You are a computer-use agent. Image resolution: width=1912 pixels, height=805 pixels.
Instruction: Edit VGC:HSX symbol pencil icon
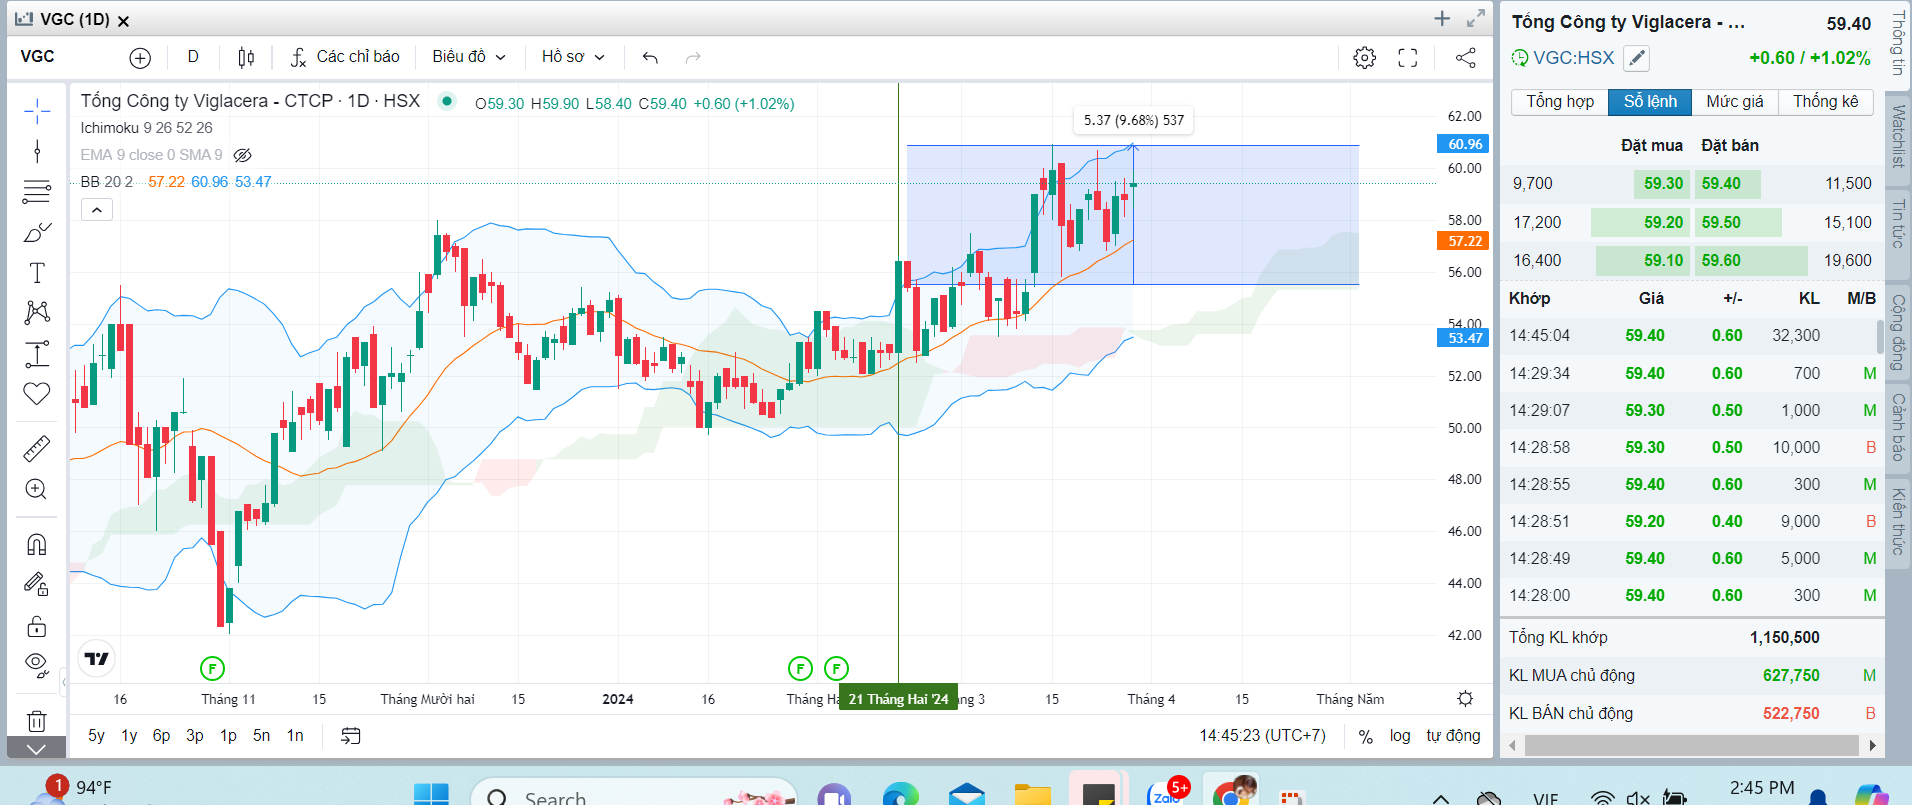(x=1636, y=58)
